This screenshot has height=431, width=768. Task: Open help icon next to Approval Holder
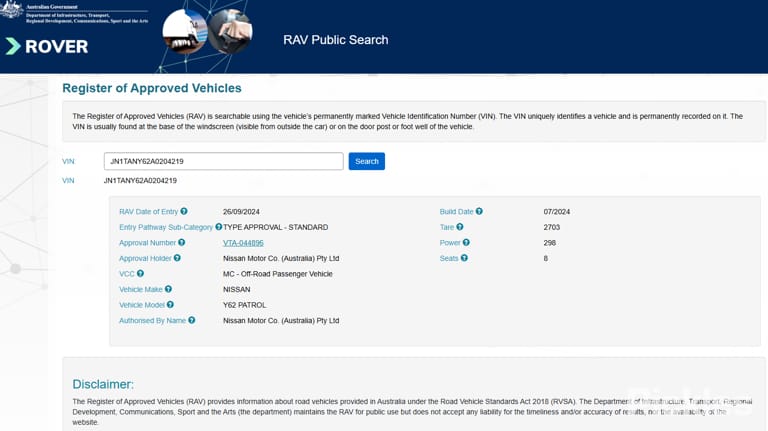[177, 258]
